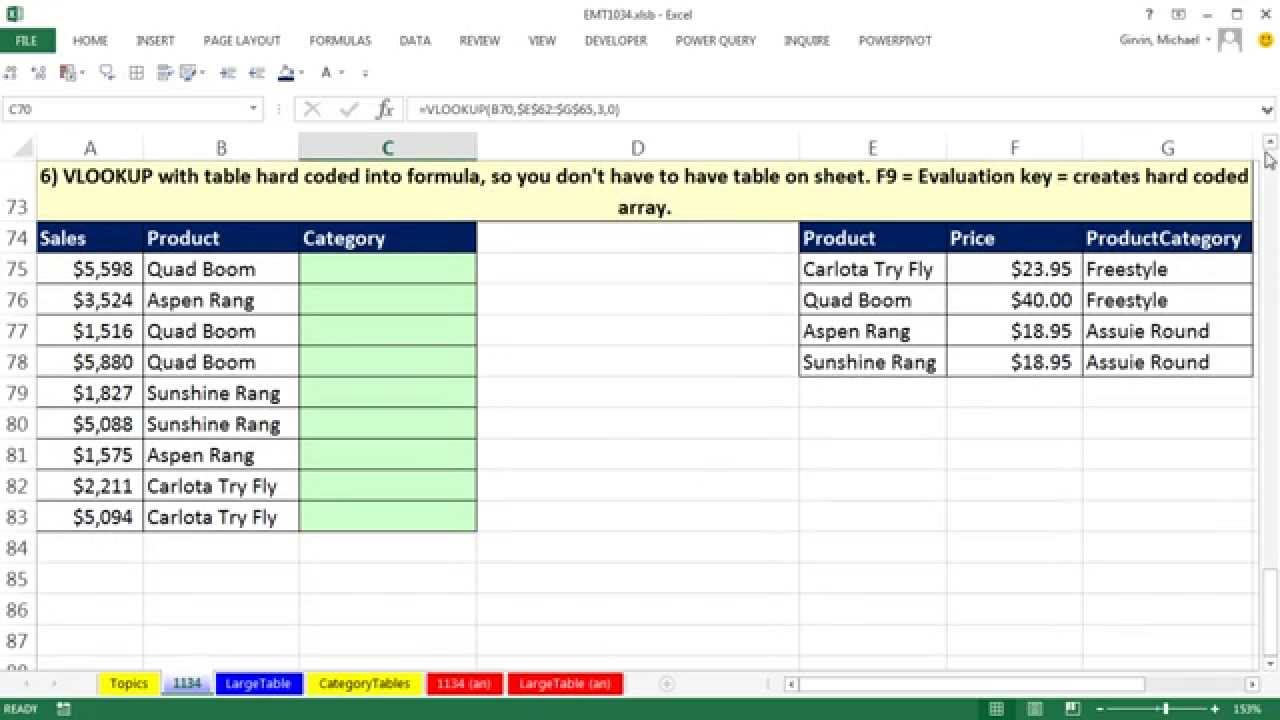Click the borders grid icon in toolbar
Viewport: 1280px width, 720px height.
click(137, 72)
